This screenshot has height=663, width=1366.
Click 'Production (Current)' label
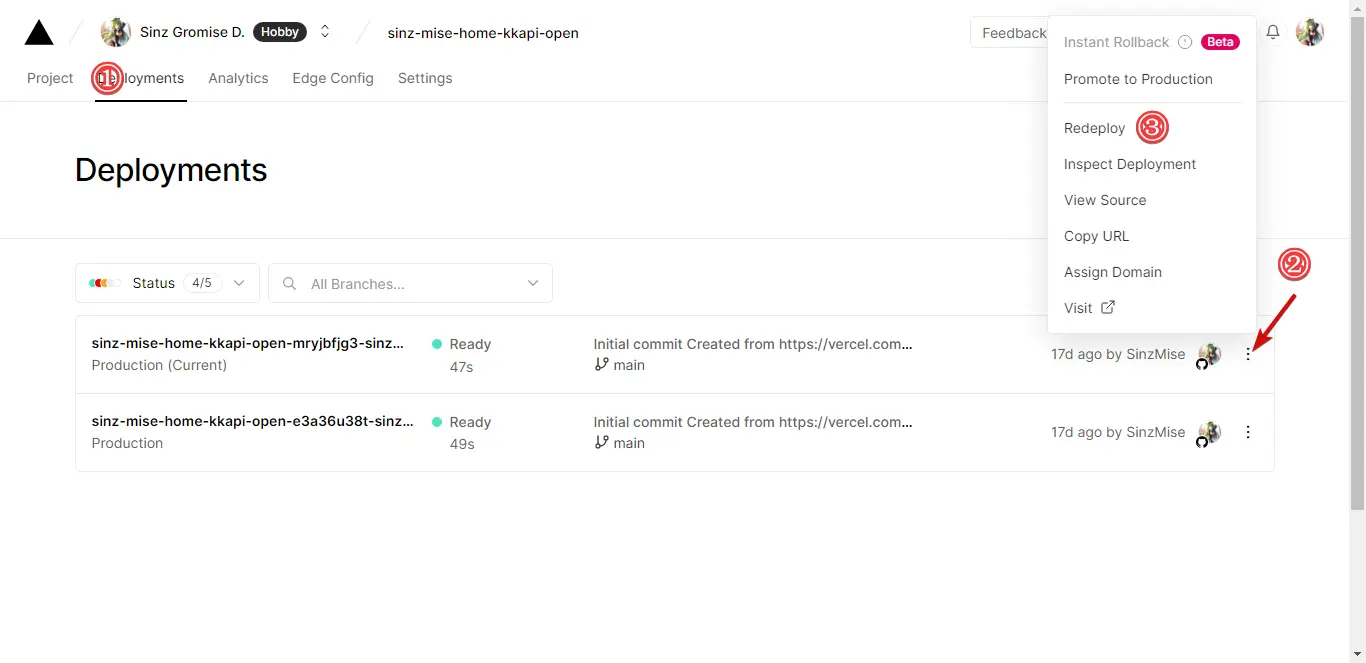tap(159, 365)
